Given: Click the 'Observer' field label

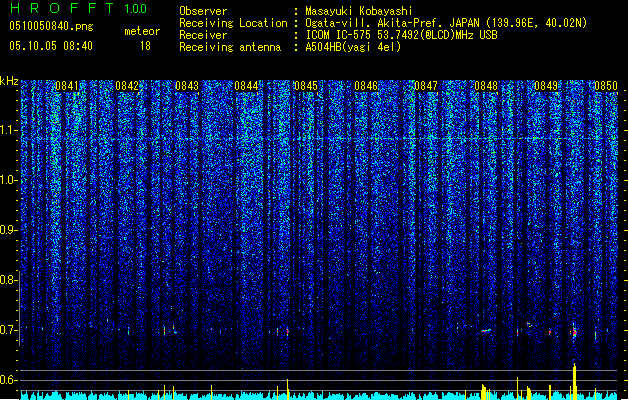Looking at the screenshot, I should [x=203, y=11].
